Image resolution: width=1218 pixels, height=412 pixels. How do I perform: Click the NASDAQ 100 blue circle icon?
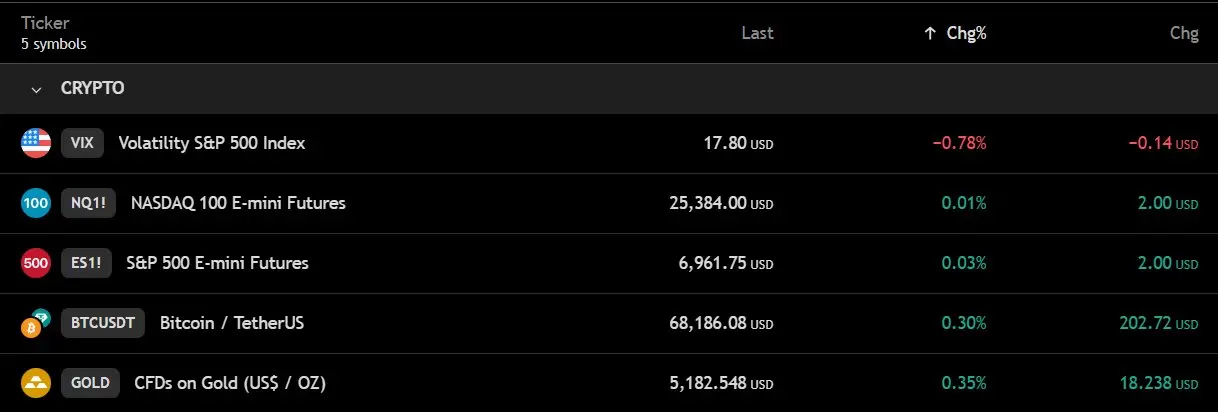[36, 203]
